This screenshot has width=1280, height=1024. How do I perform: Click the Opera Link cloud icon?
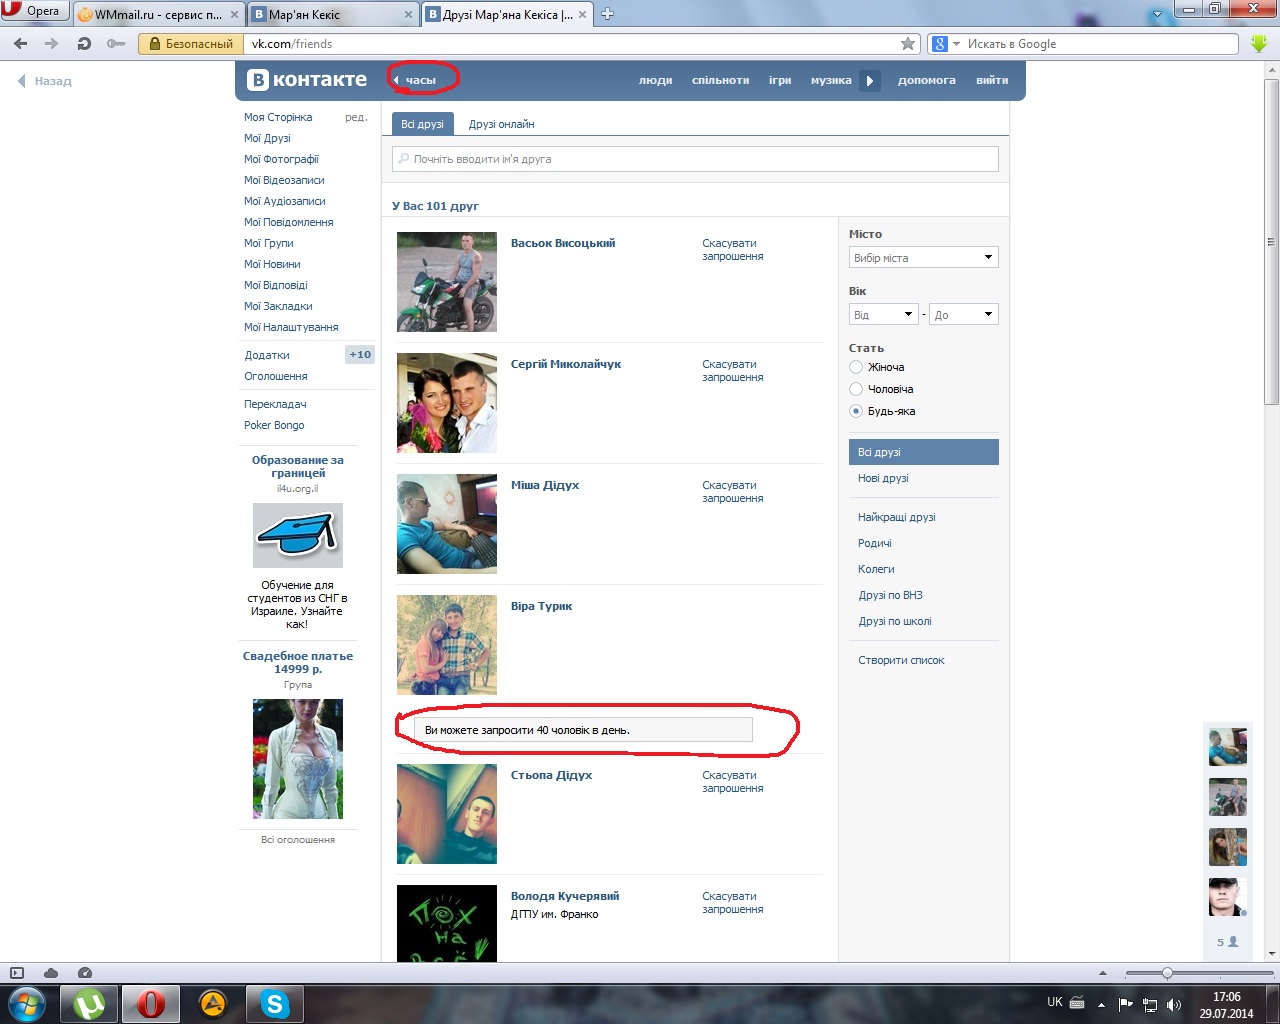[x=51, y=973]
